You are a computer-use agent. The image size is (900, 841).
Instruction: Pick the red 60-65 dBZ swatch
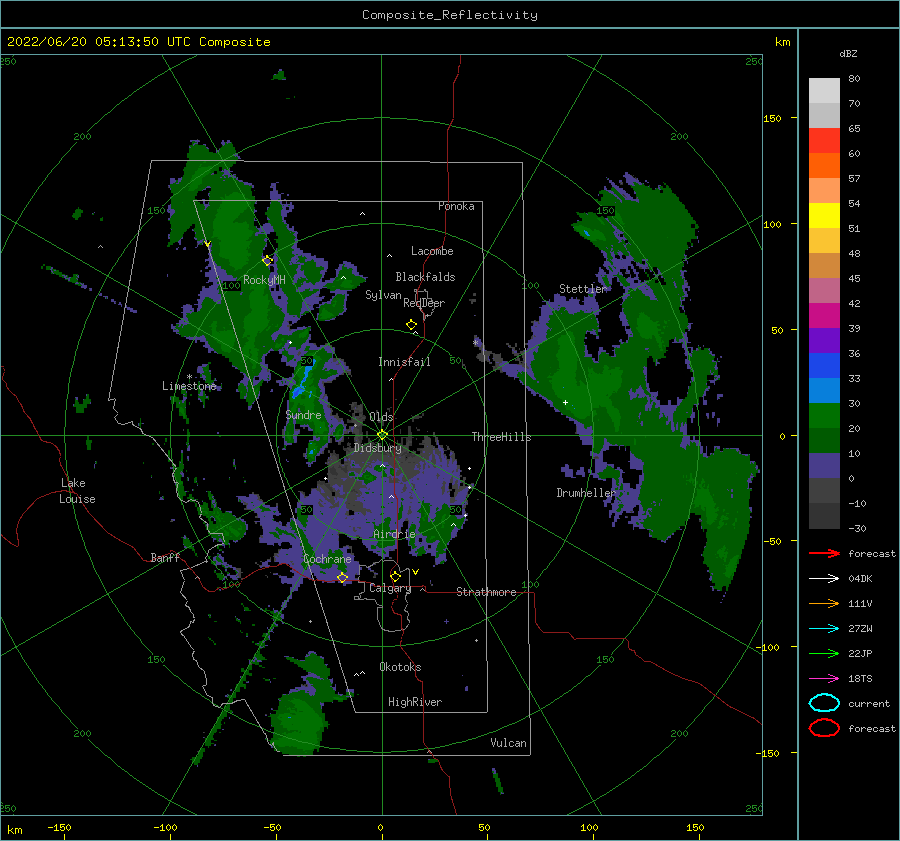(824, 141)
